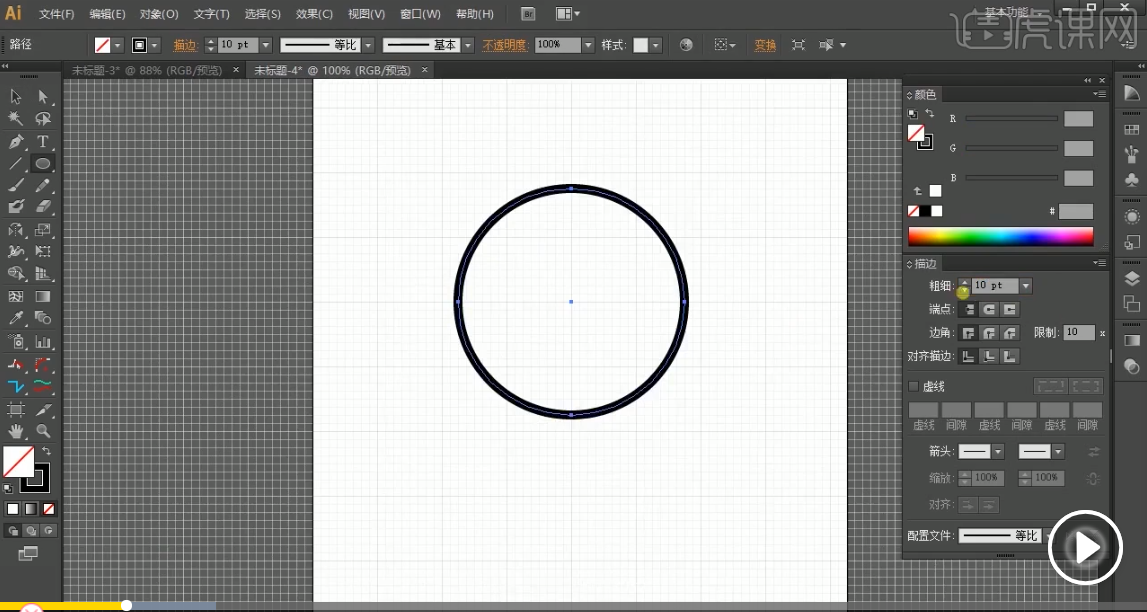The height and width of the screenshot is (612, 1147).
Task: Activate the Hand tool
Action: coord(16,431)
